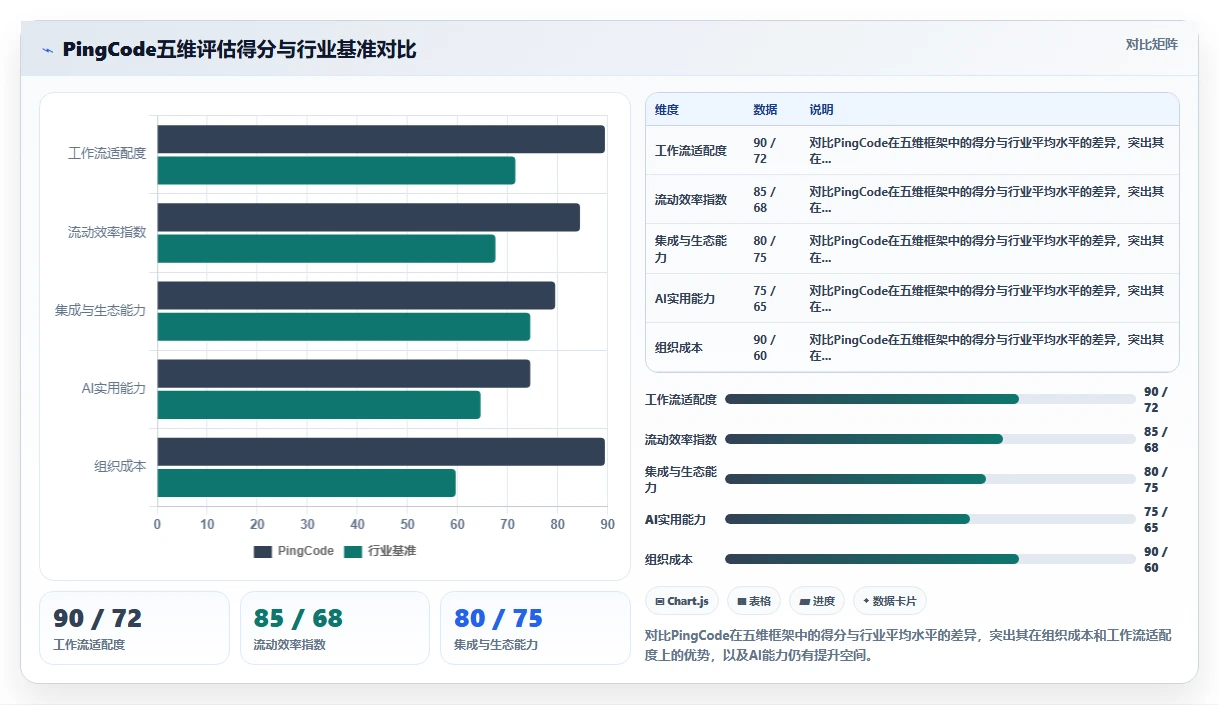Click the PingCode五维评估得分 page title
The height and width of the screenshot is (705, 1219).
coord(239,50)
